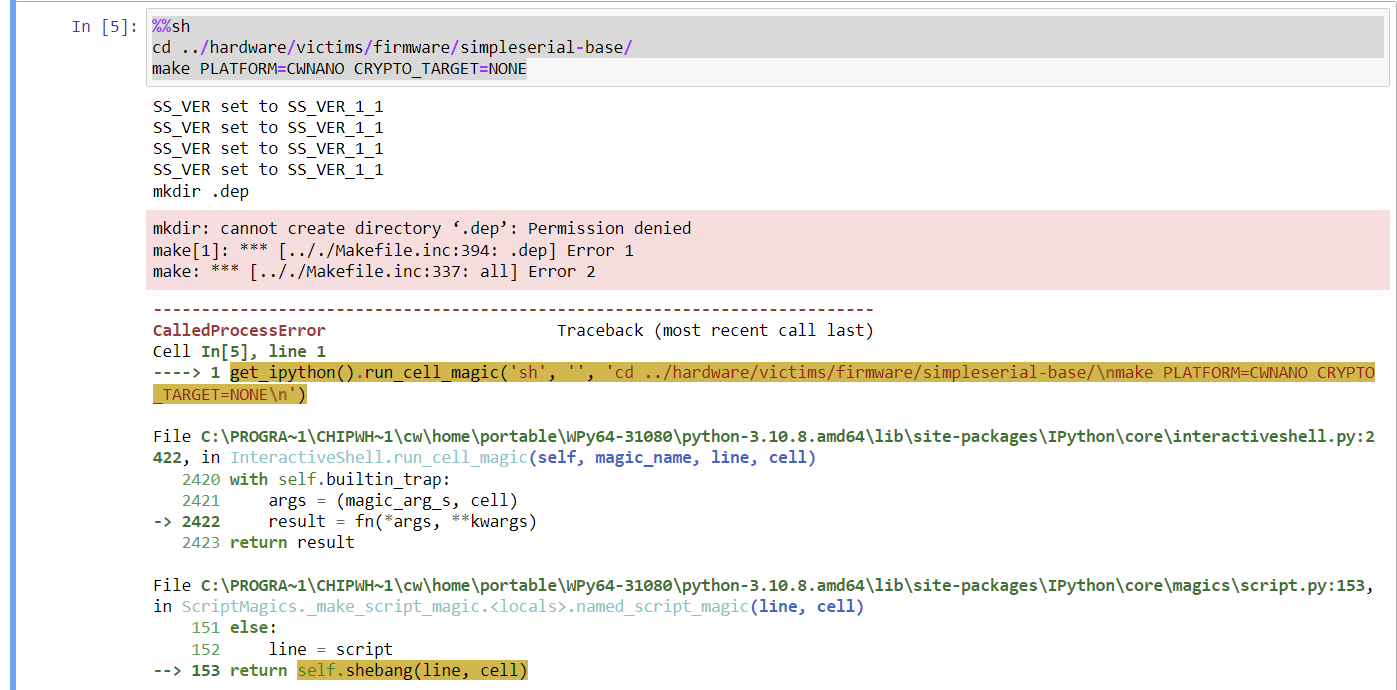Click the Makefile.inc:394 Error 1 line
The height and width of the screenshot is (690, 1397).
point(392,250)
